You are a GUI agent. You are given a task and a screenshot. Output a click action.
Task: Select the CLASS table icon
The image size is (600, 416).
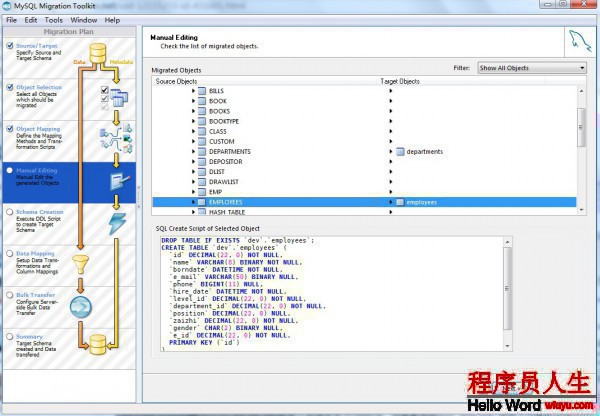202,131
